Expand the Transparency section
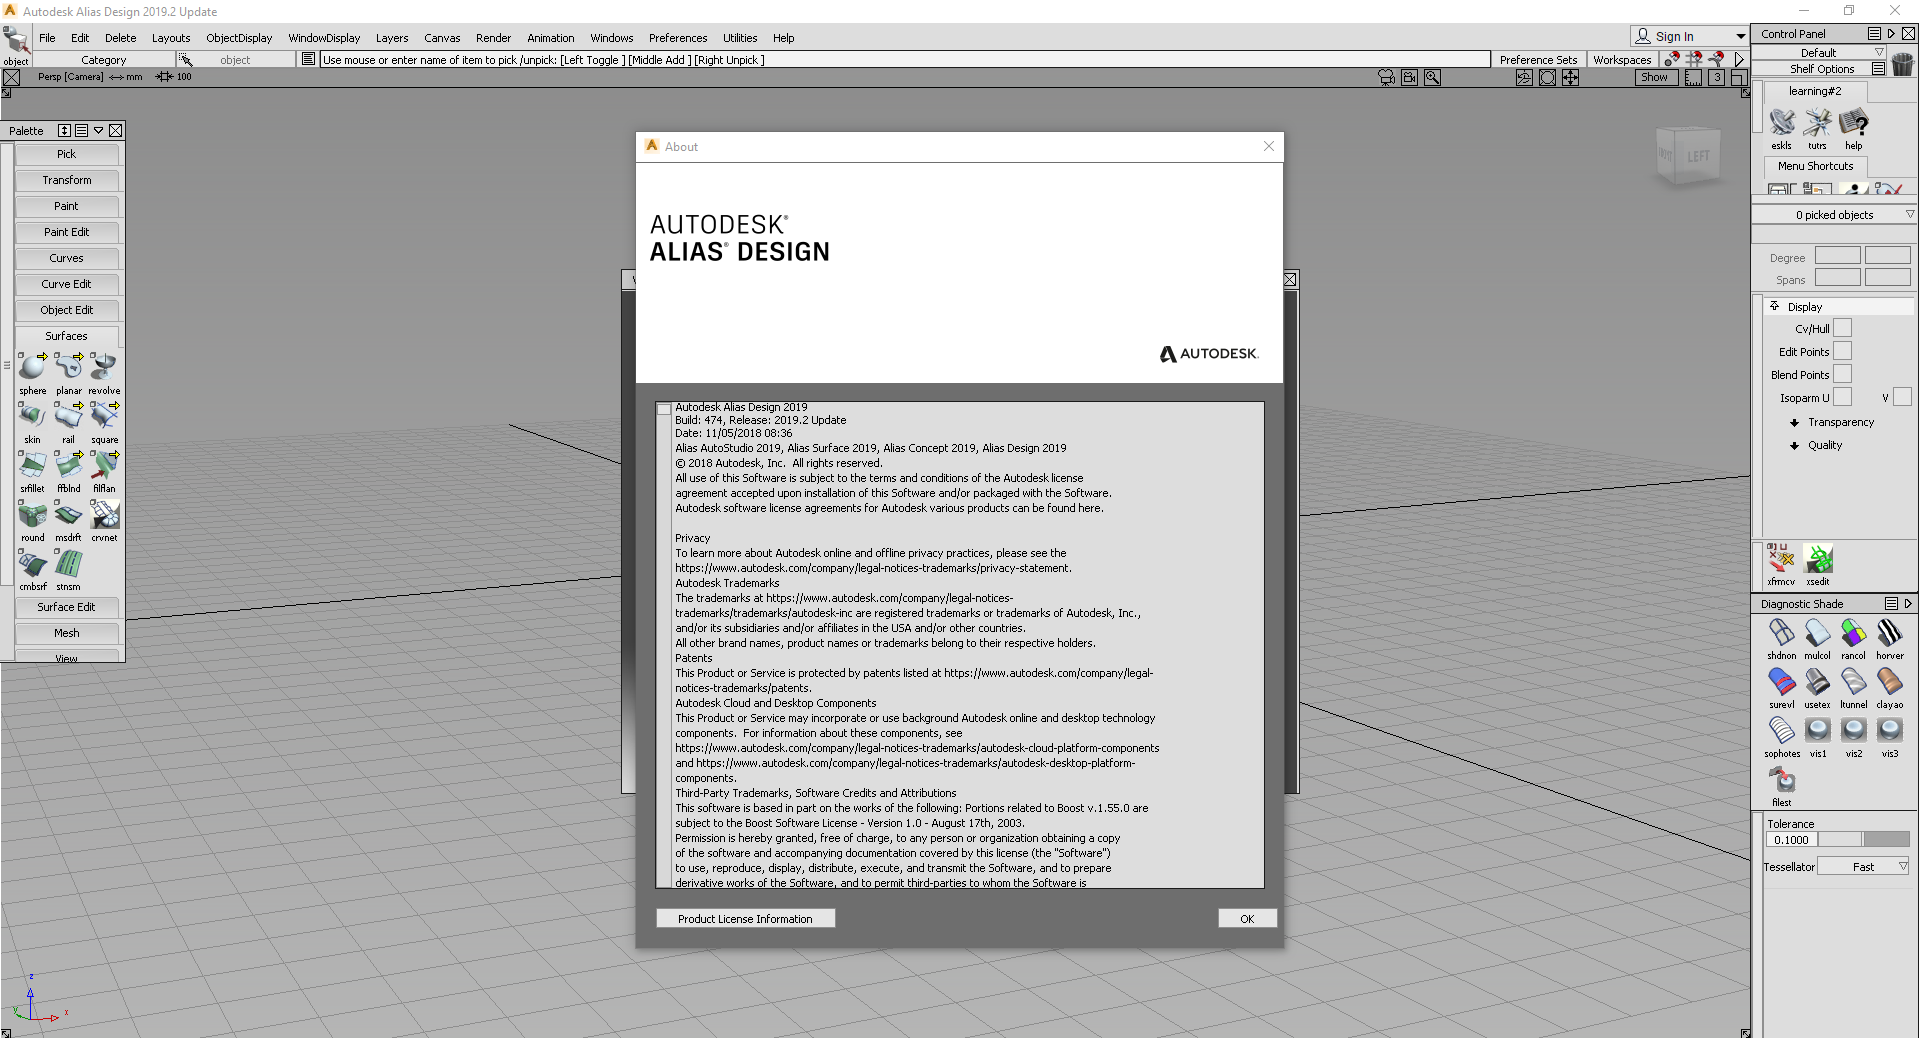 click(1839, 422)
